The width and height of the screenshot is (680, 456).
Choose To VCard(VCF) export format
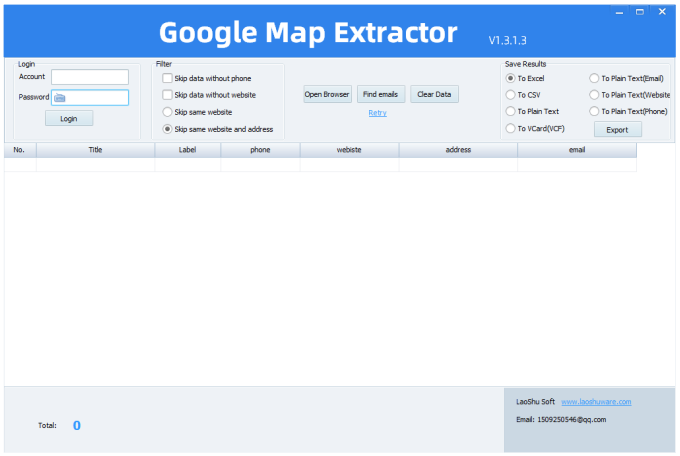(511, 129)
